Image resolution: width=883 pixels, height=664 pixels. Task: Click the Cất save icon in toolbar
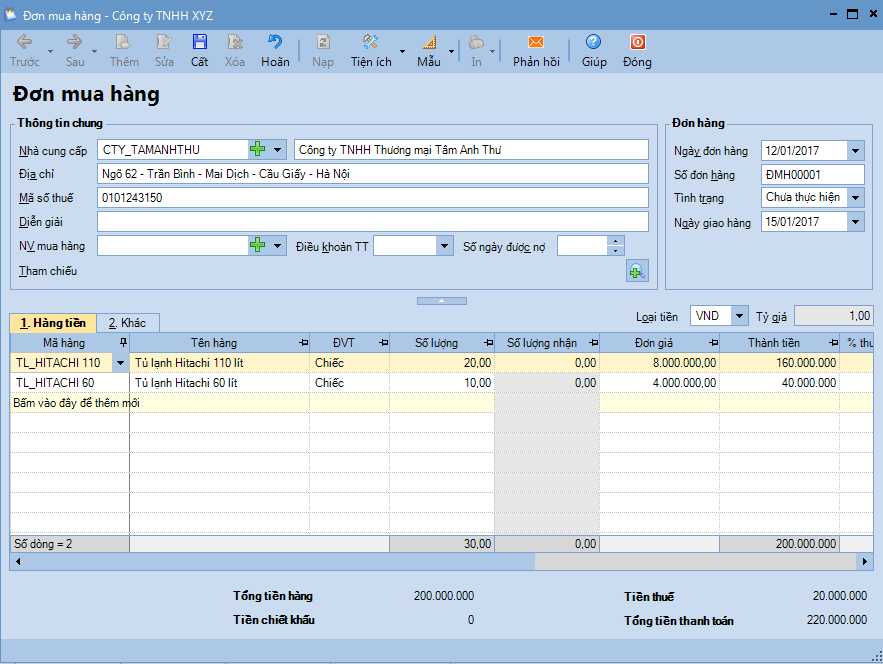pos(199,43)
